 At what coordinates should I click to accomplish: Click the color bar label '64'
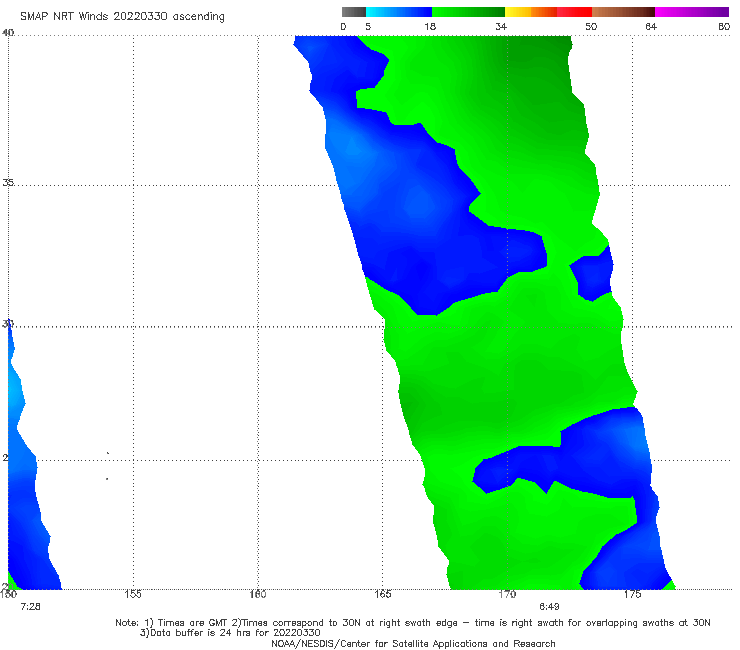(x=651, y=26)
